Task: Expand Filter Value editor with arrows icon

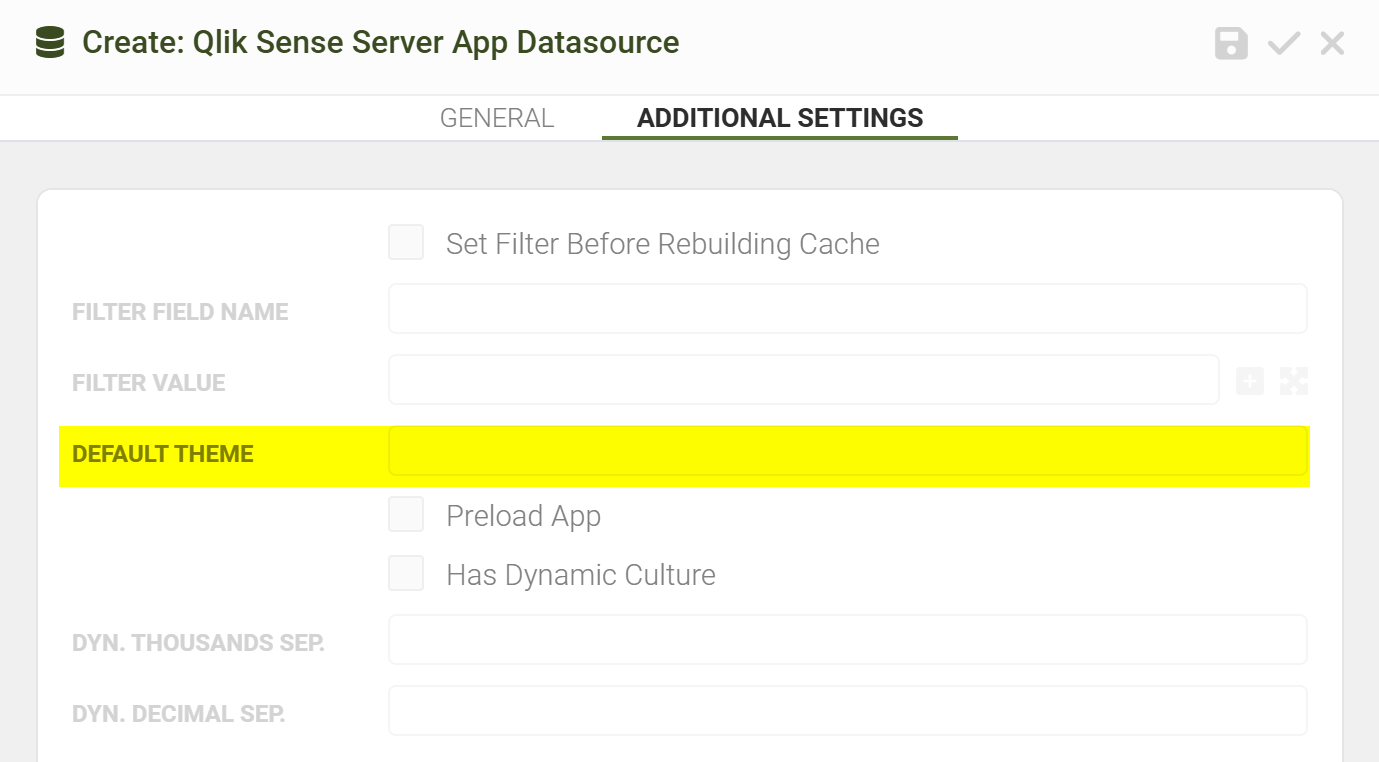Action: [1294, 381]
